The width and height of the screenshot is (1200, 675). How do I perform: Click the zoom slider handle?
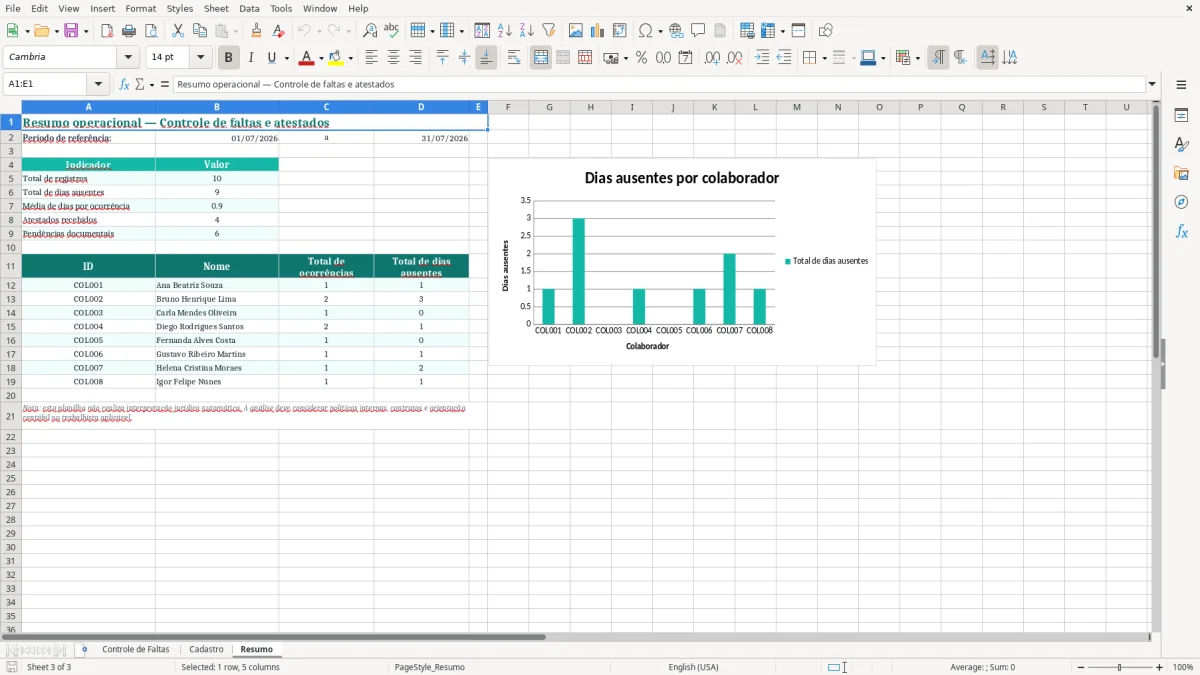point(1120,667)
